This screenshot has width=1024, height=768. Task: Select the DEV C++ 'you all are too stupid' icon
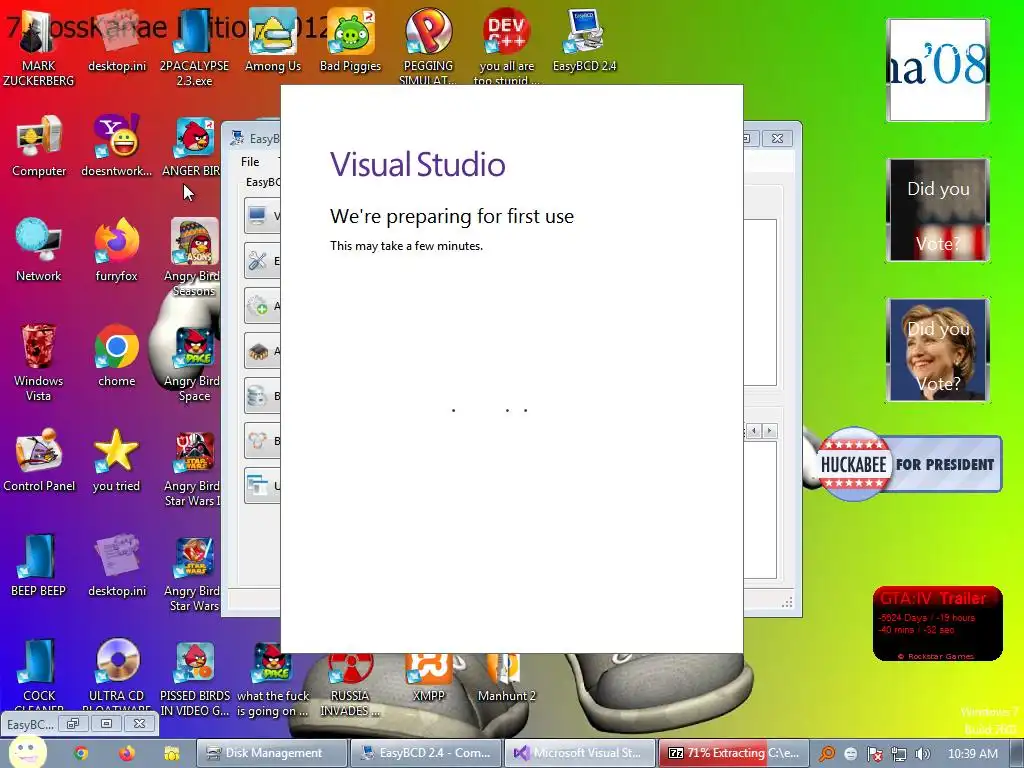click(506, 46)
